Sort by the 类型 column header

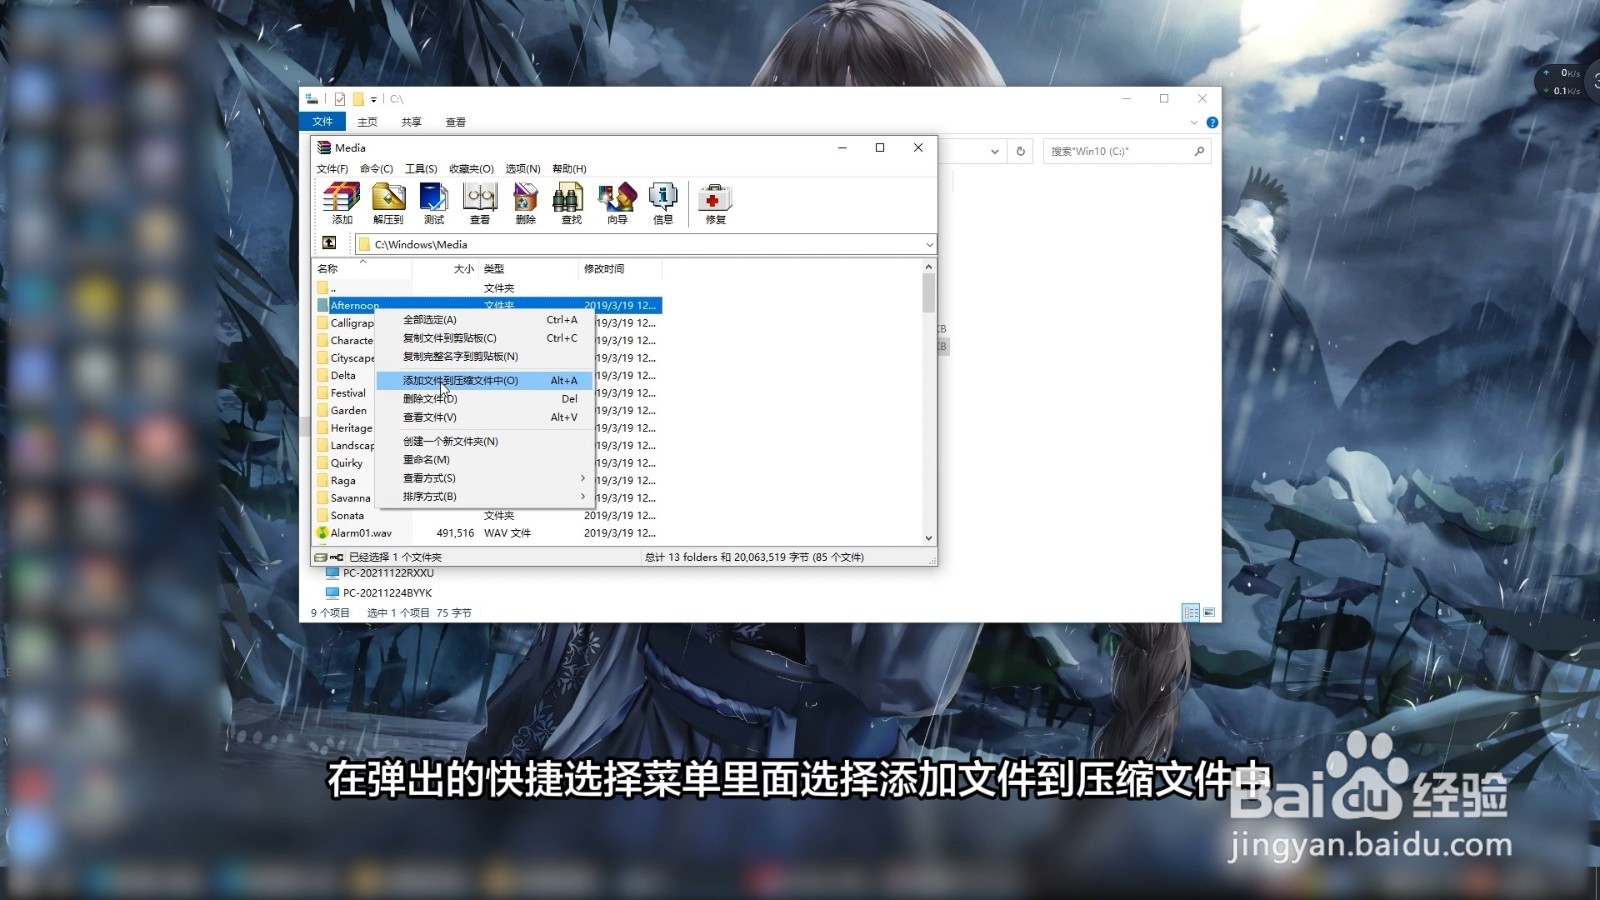pyautogui.click(x=529, y=269)
